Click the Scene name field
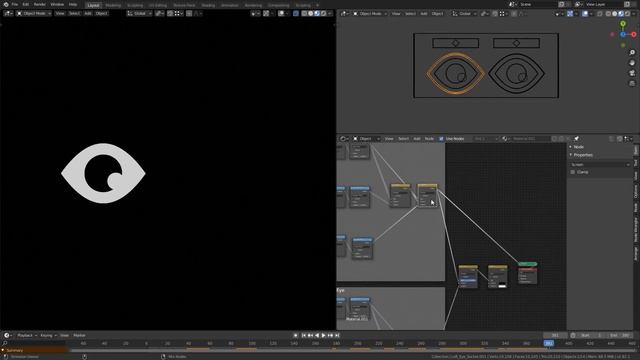This screenshot has height=360, width=640. [537, 4]
